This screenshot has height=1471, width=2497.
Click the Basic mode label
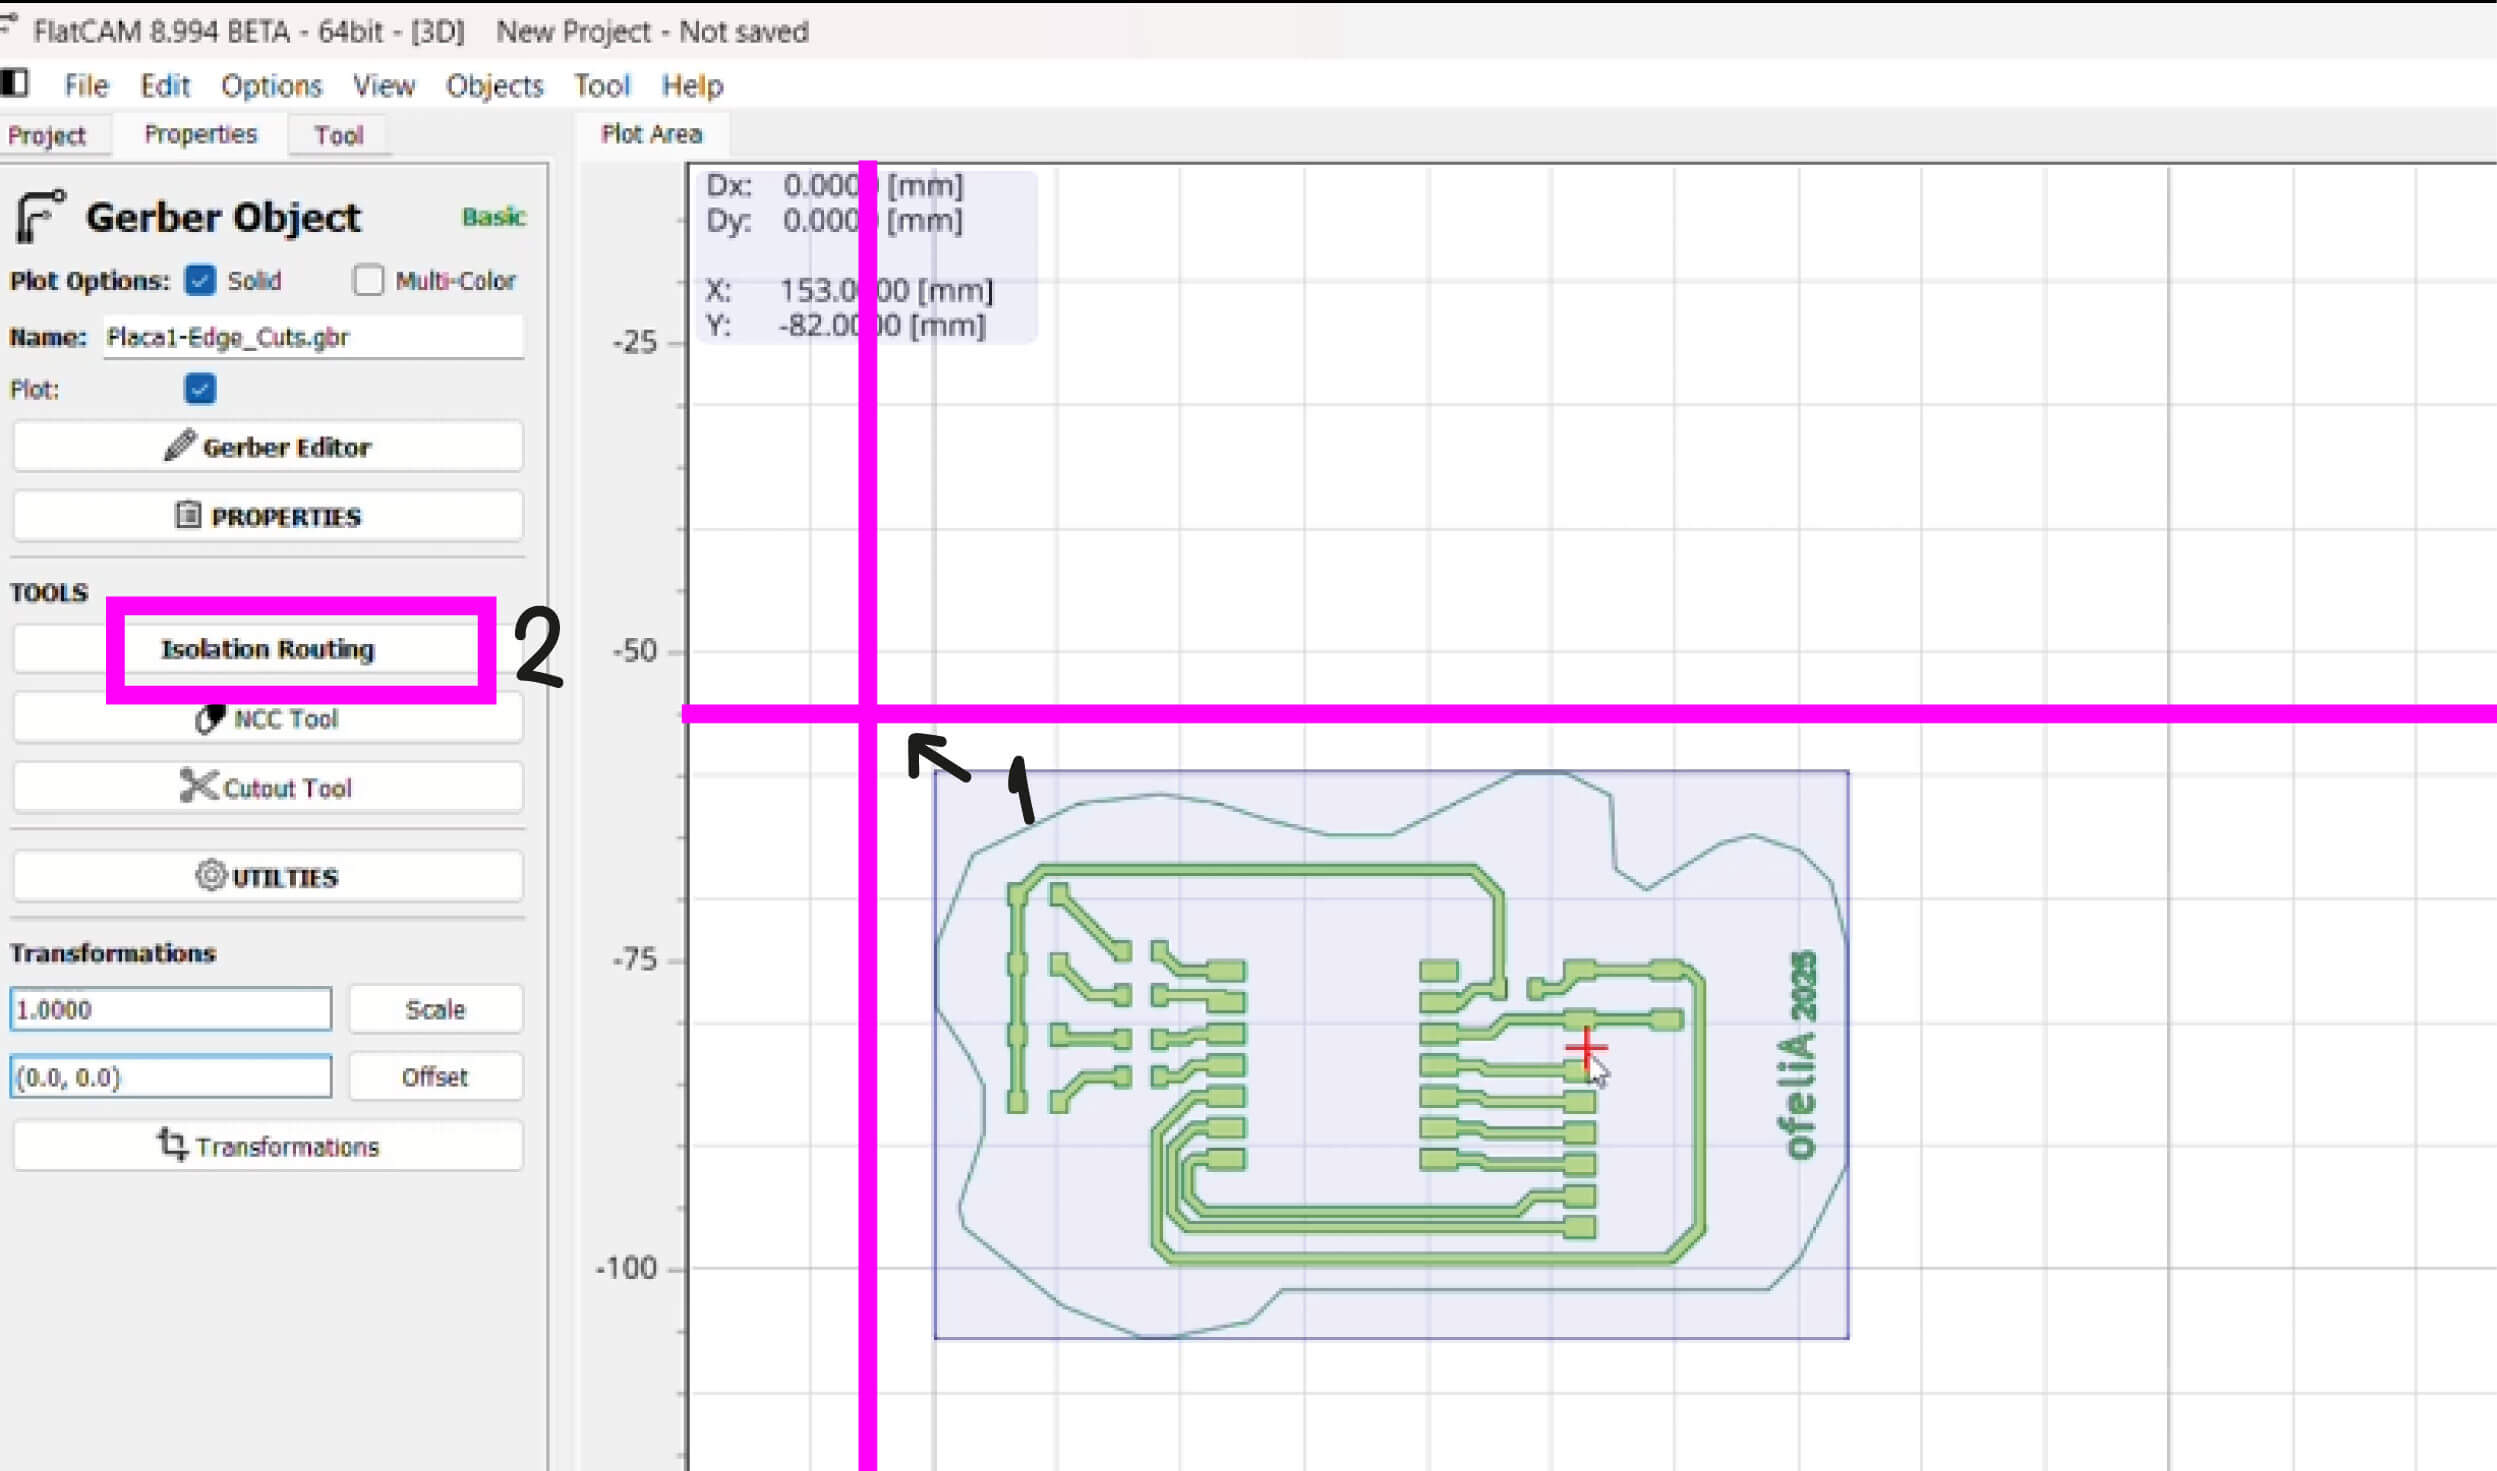[493, 217]
